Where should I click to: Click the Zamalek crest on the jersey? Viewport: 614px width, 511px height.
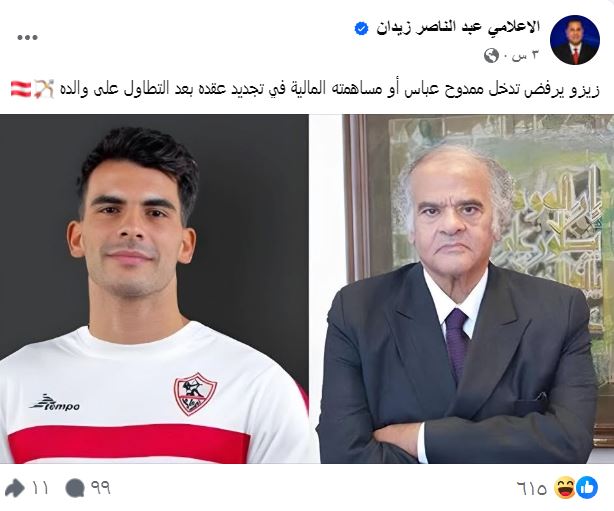click(x=195, y=394)
